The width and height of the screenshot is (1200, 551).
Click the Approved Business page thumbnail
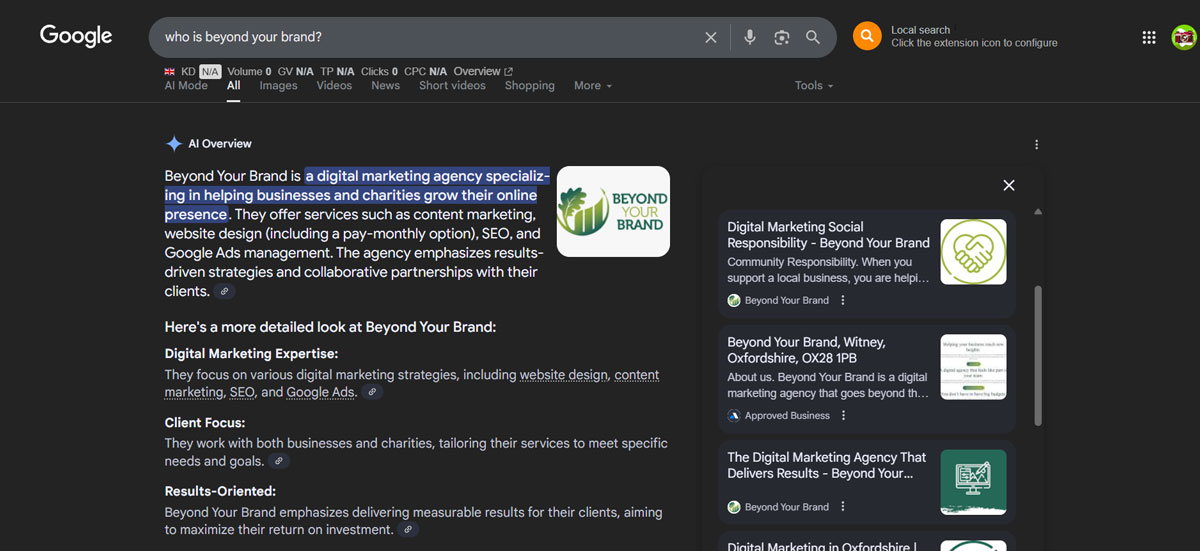click(x=974, y=367)
